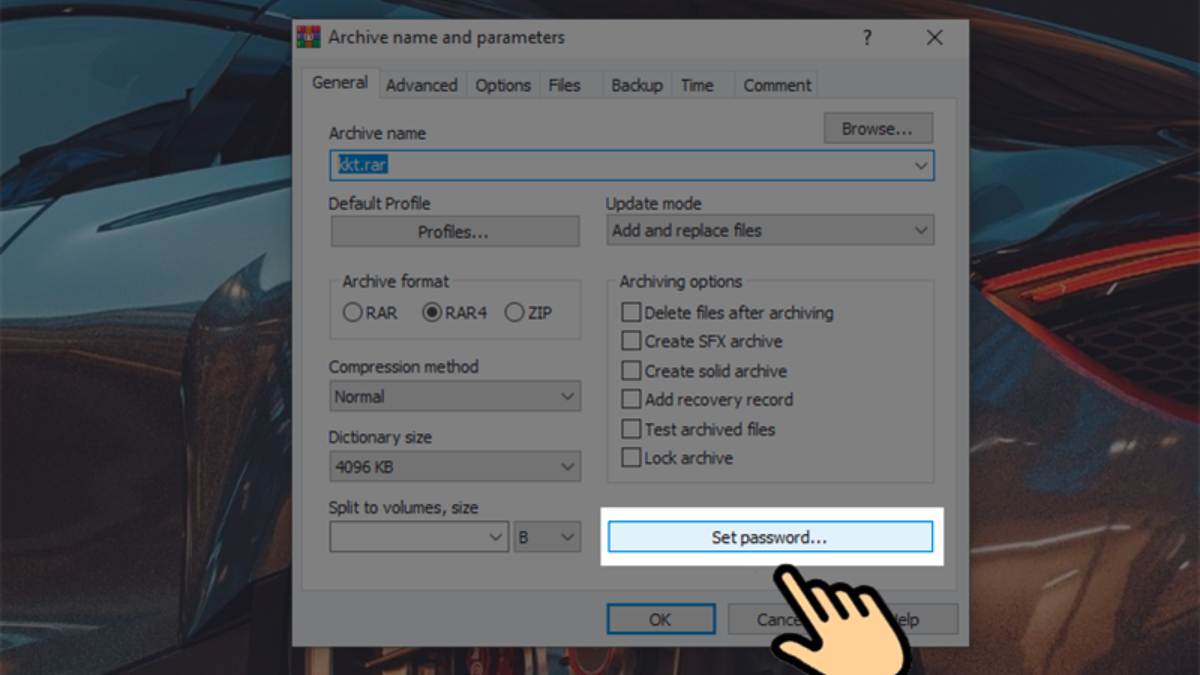
Task: Open the volume size unit dropdown
Action: click(567, 536)
